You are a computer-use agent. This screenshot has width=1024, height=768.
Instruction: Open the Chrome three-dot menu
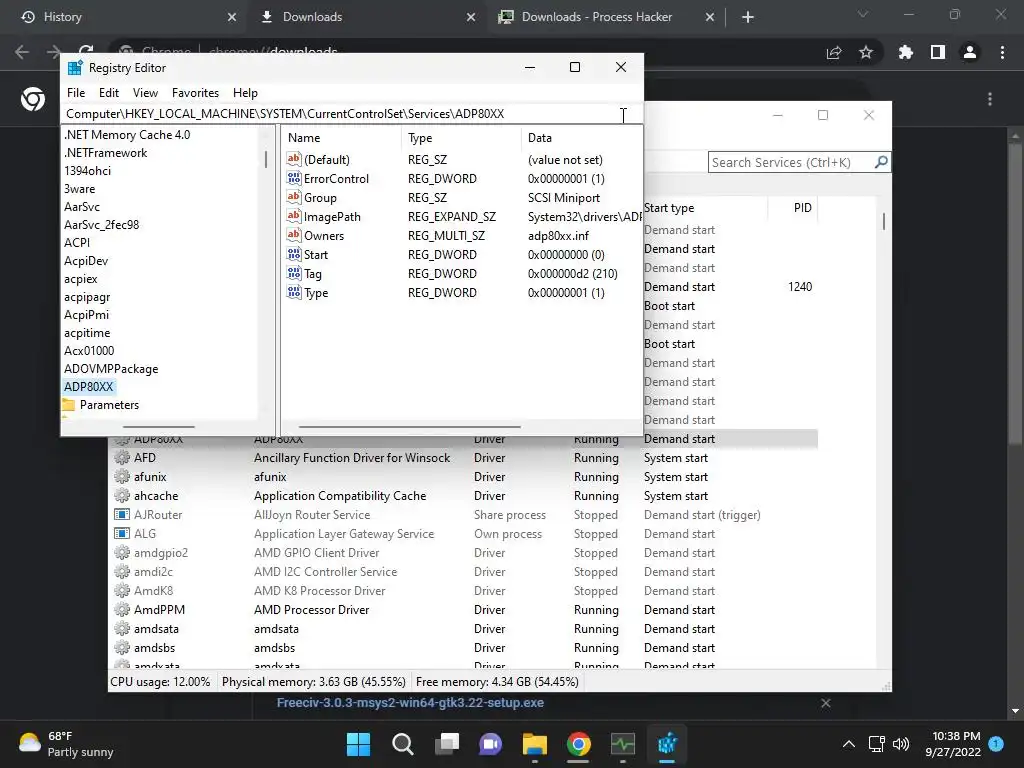click(1002, 52)
